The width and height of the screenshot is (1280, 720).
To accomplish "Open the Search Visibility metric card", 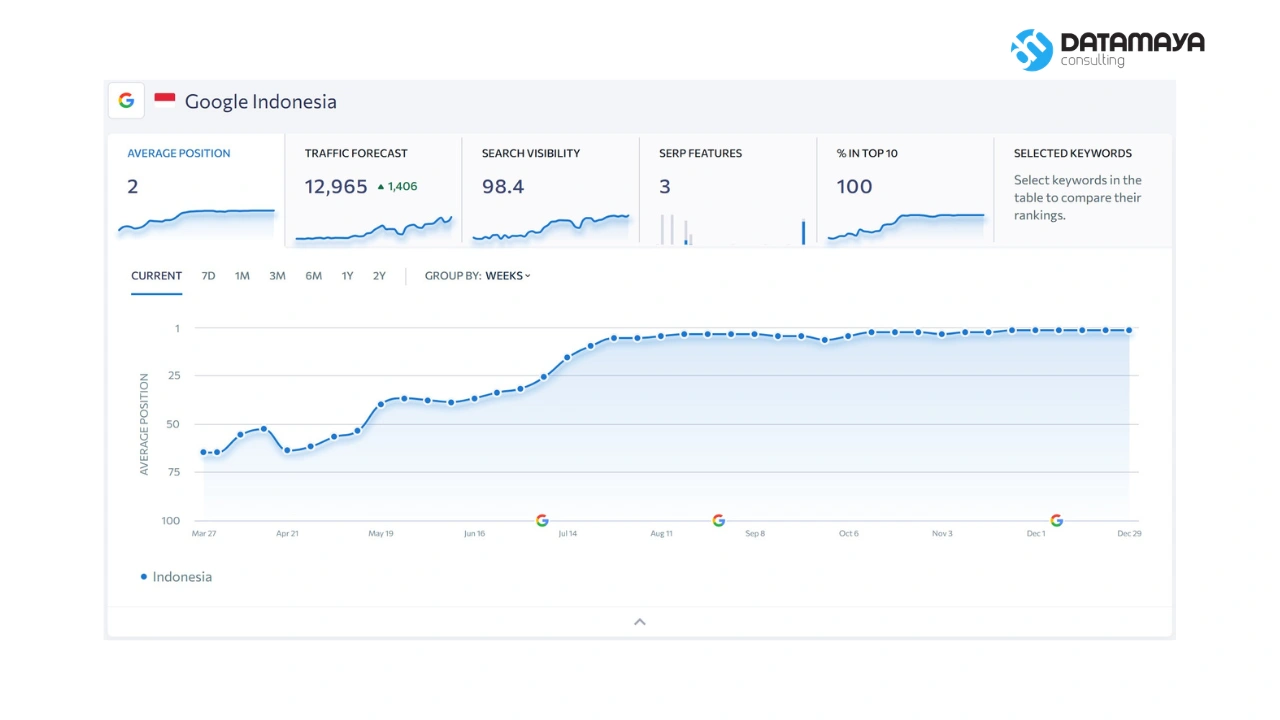I will 550,190.
